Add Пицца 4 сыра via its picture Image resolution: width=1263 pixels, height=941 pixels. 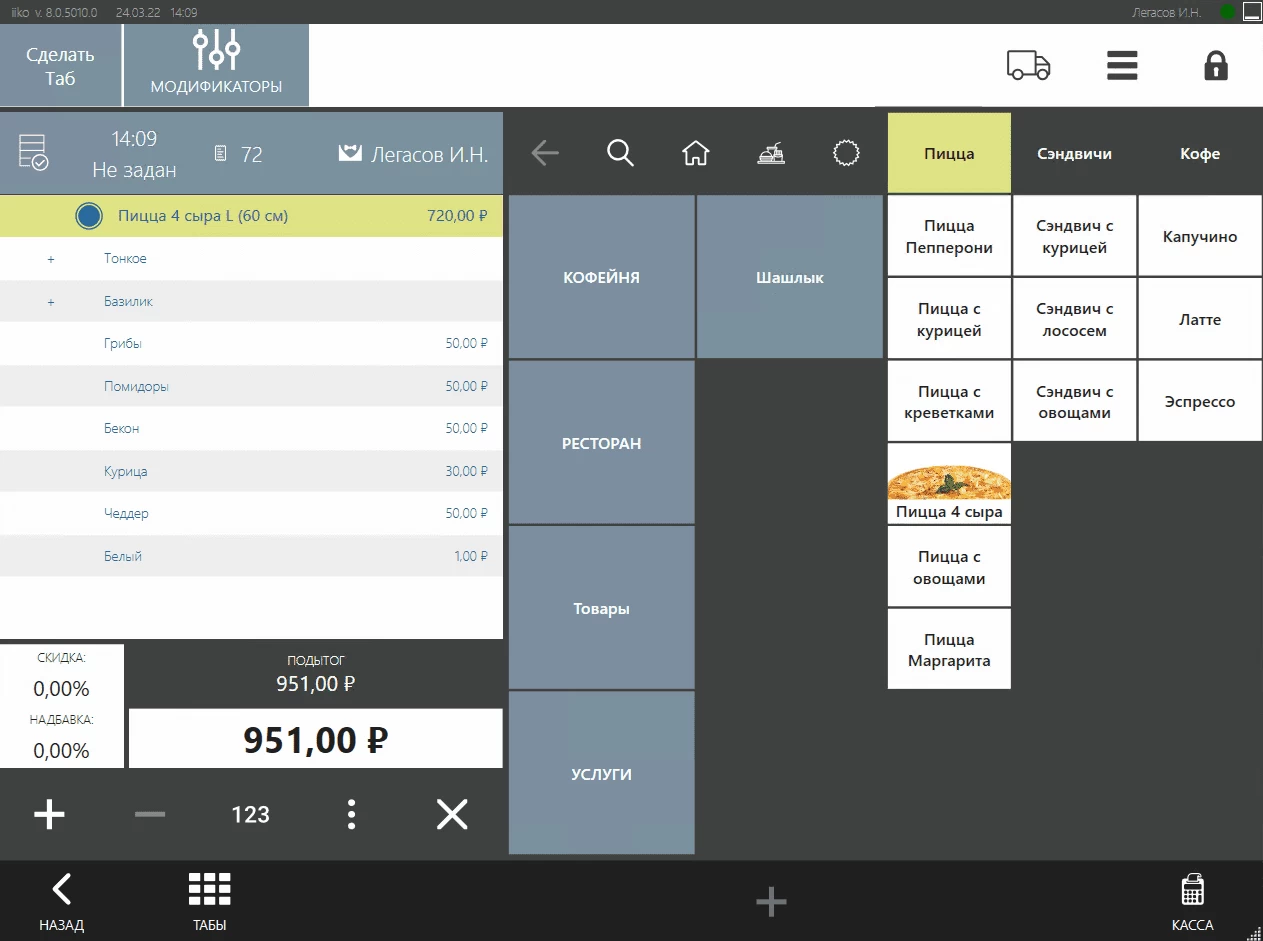click(949, 484)
